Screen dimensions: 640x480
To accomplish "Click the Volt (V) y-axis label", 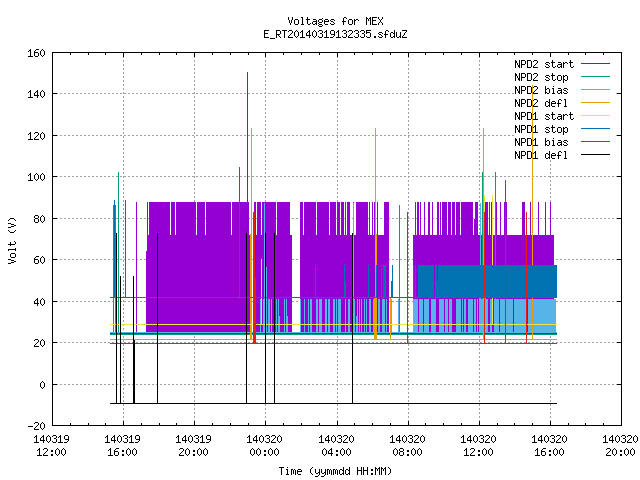I will pyautogui.click(x=13, y=240).
